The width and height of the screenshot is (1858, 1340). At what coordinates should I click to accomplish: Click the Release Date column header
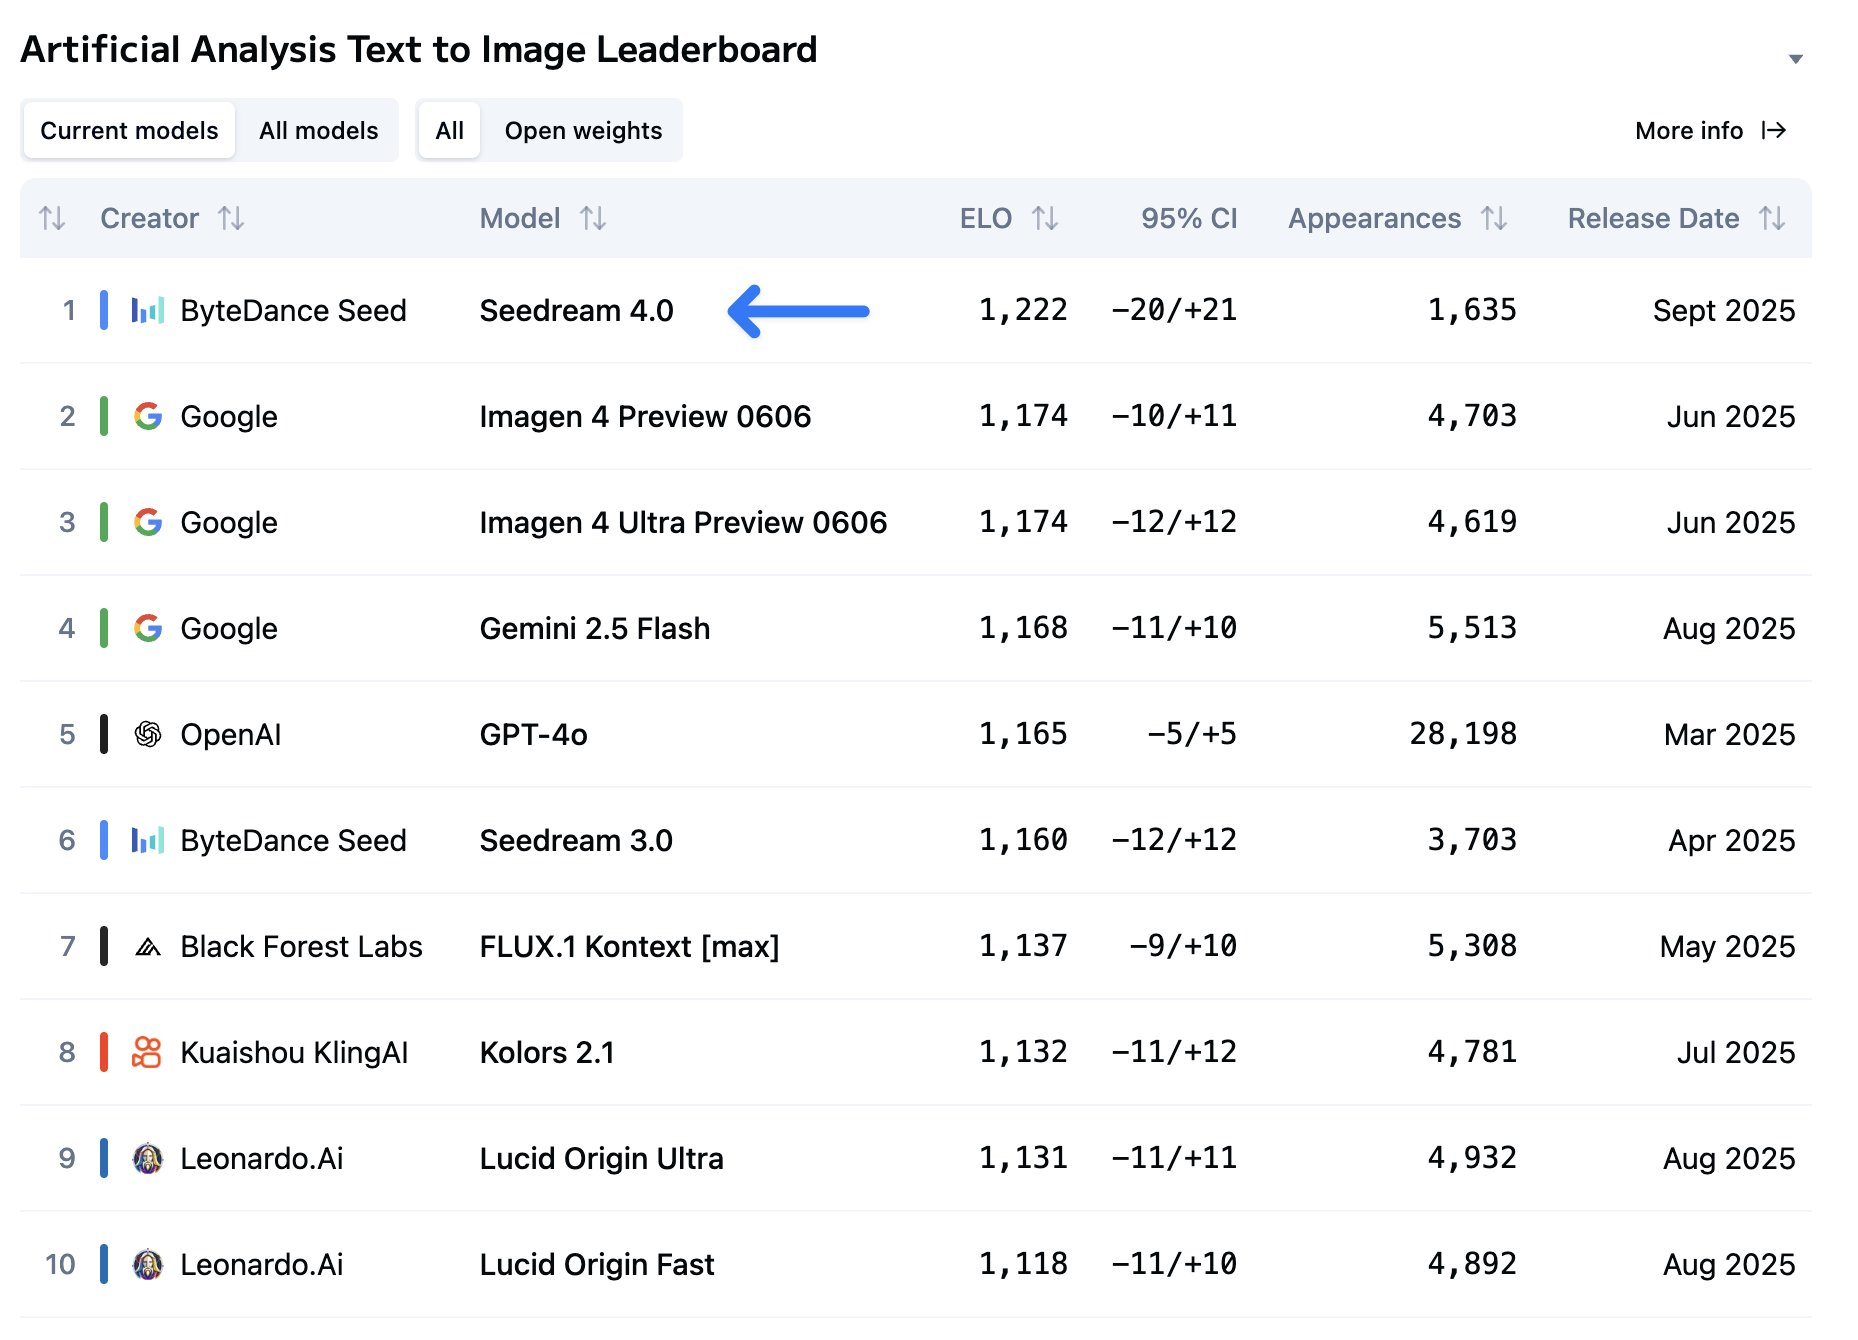(x=1653, y=218)
